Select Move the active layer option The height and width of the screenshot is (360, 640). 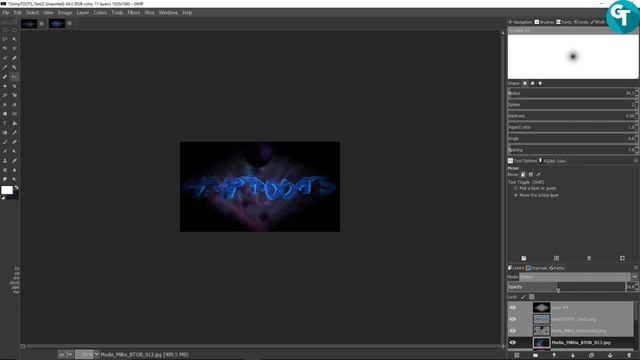click(536, 196)
